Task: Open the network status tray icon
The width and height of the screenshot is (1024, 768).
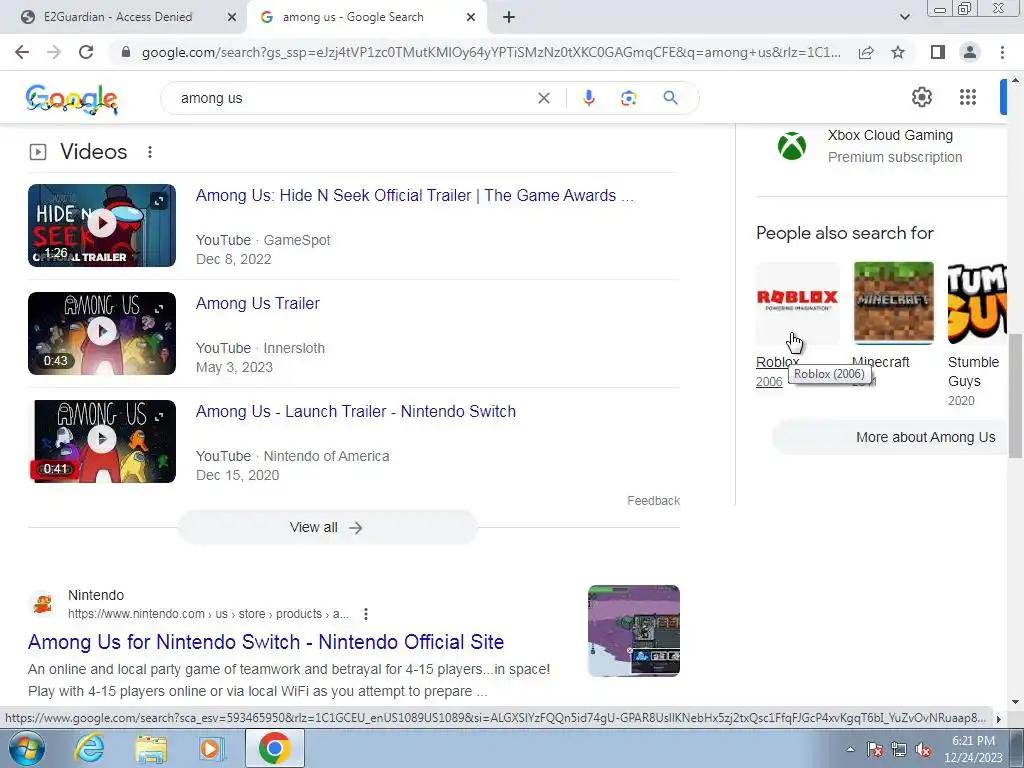Action: click(x=899, y=749)
